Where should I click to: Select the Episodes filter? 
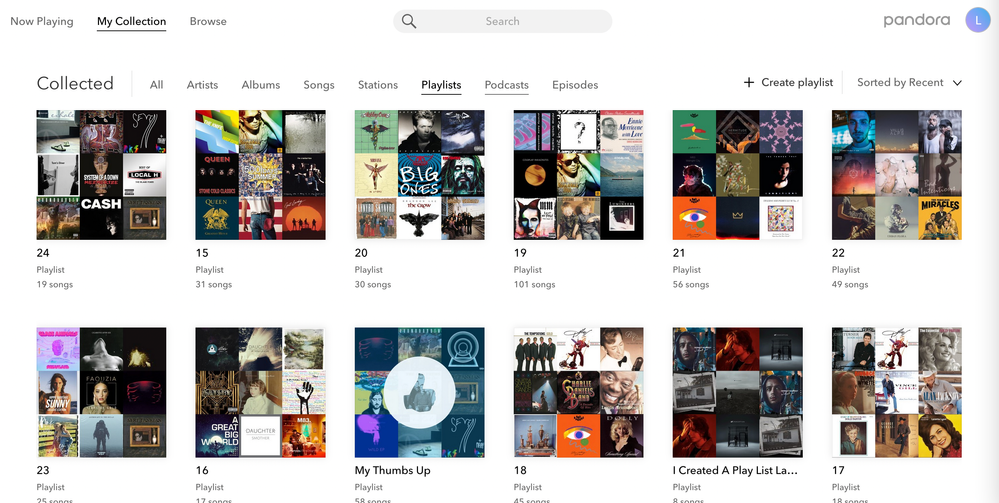[575, 85]
